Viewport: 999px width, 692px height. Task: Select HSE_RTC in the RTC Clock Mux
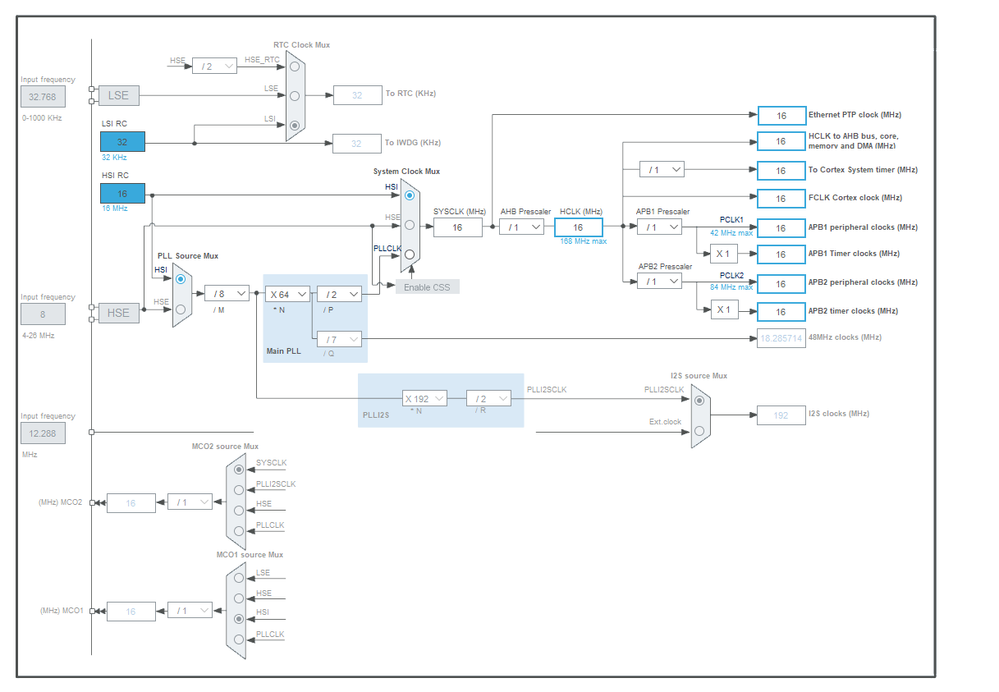coord(294,66)
